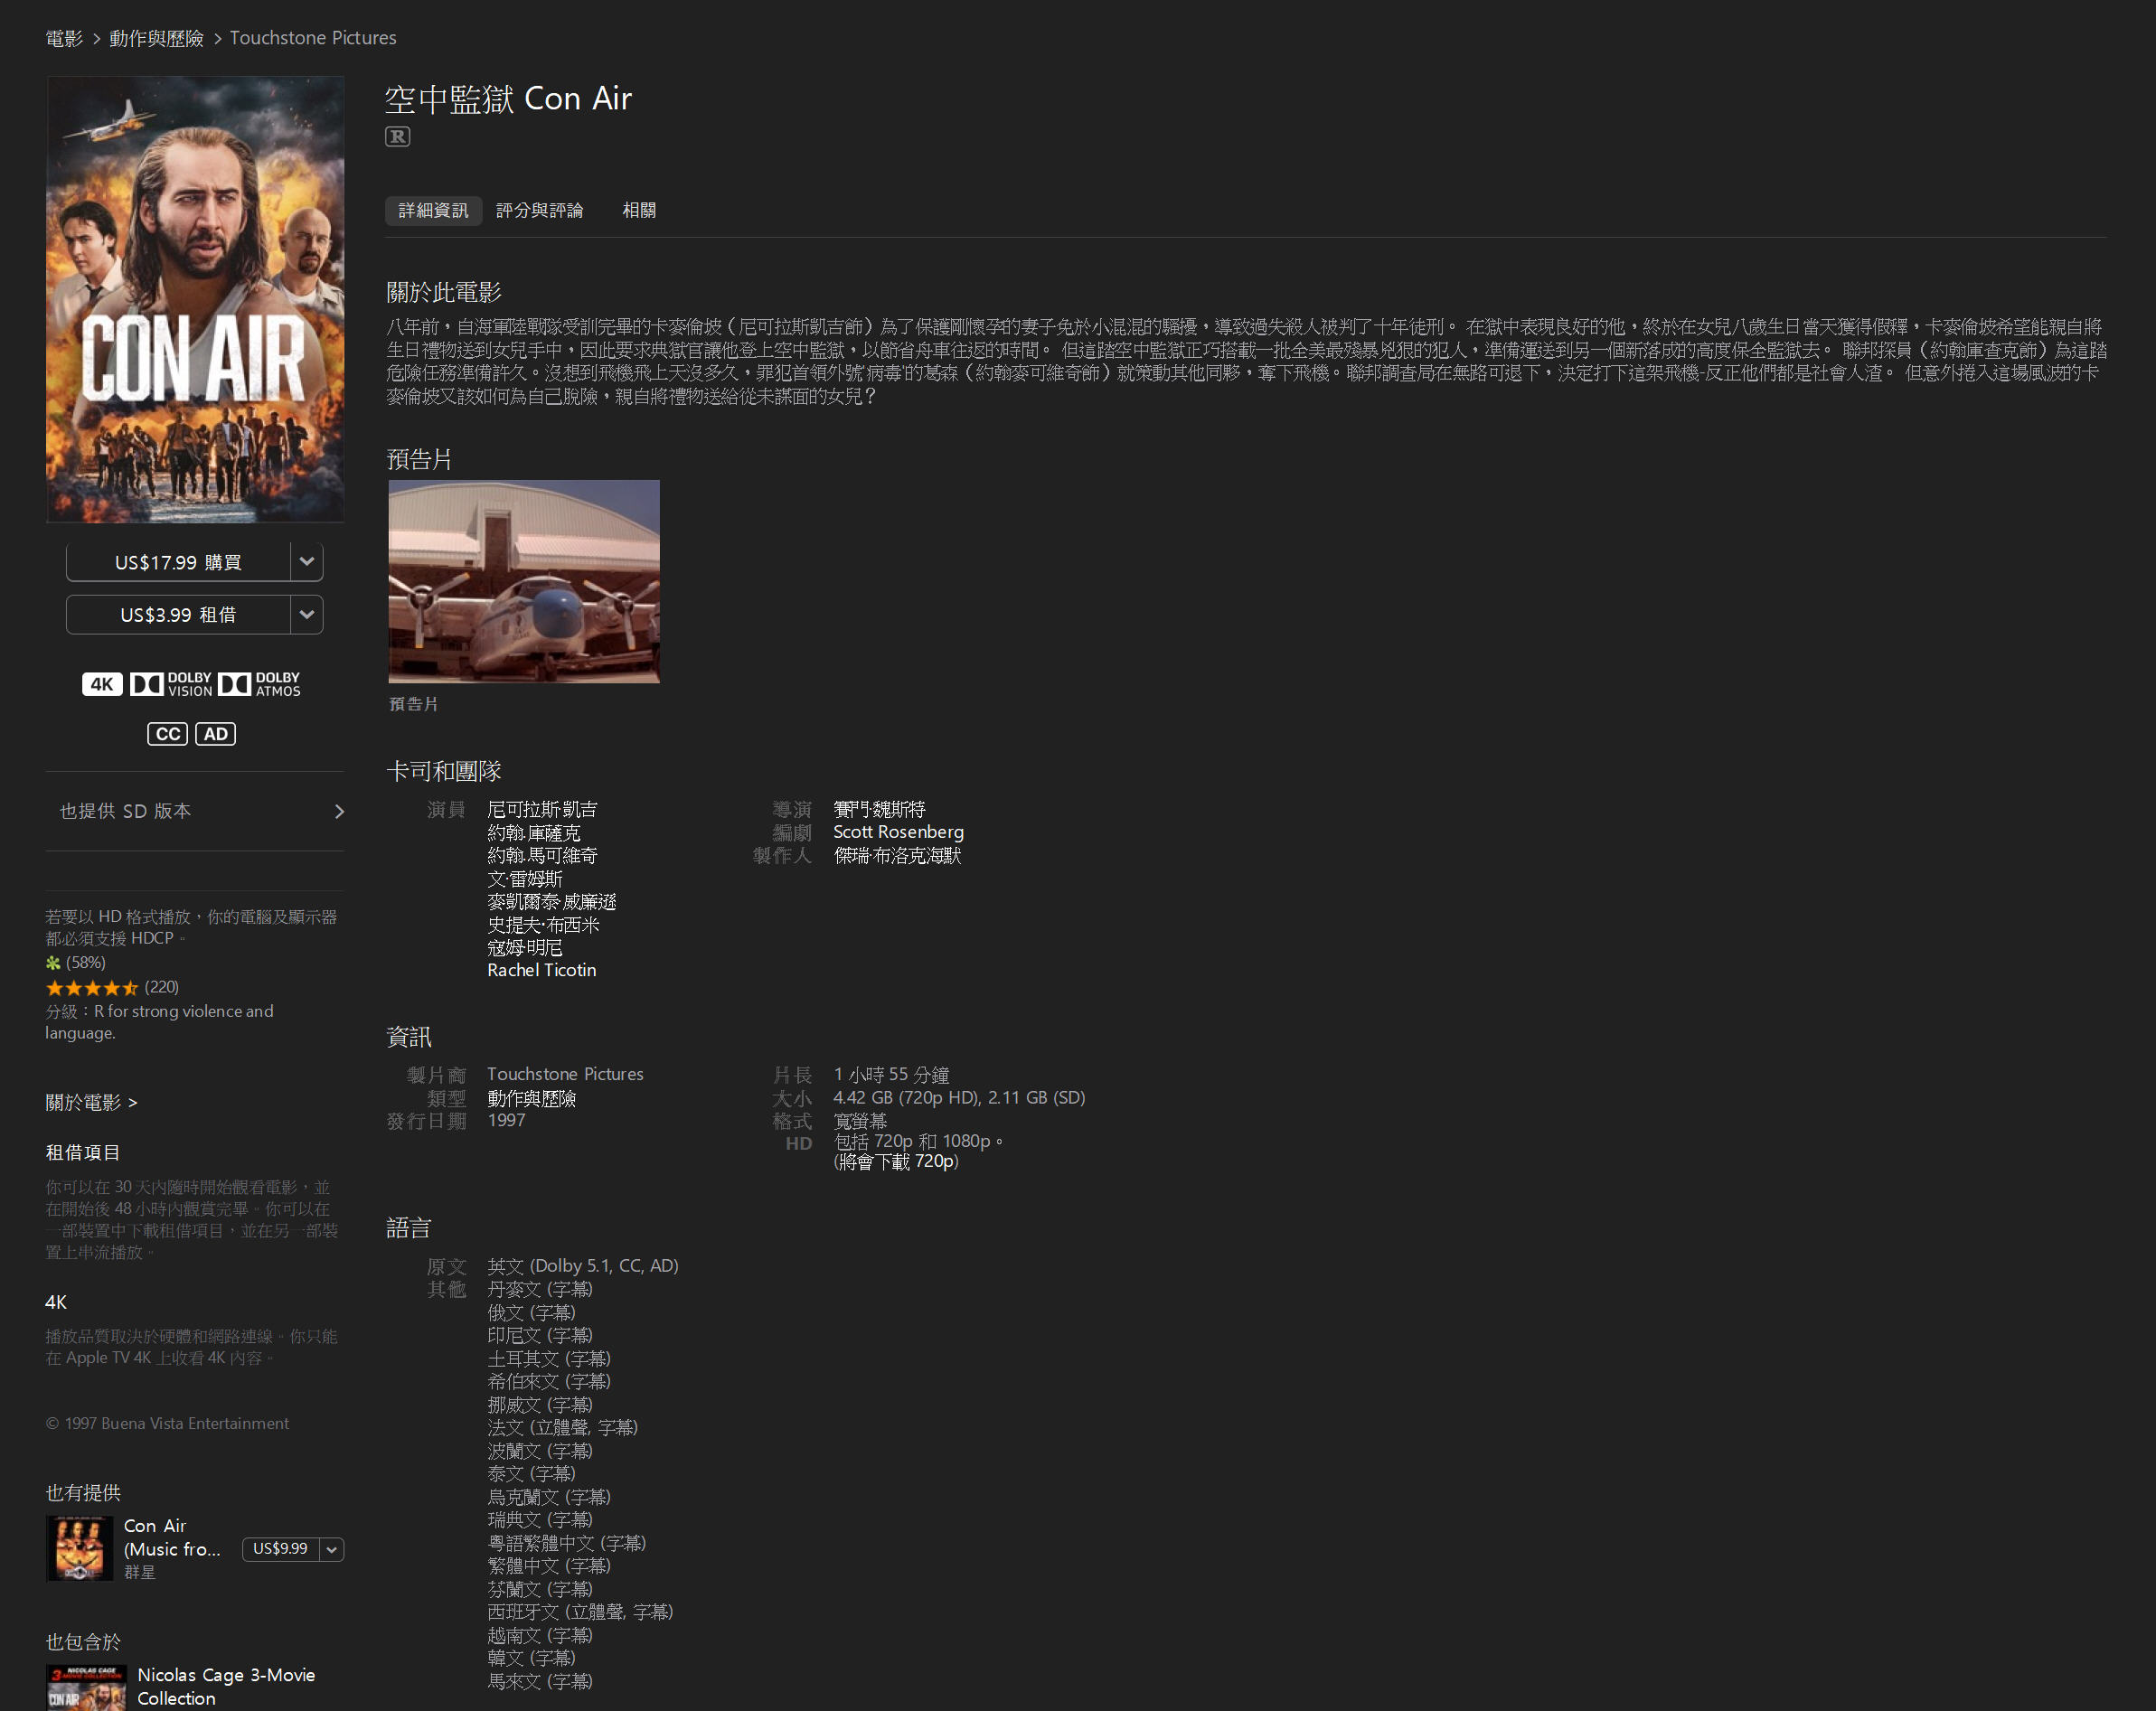Rent the movie for US$3.99
2156x1711 pixels.
(x=178, y=615)
